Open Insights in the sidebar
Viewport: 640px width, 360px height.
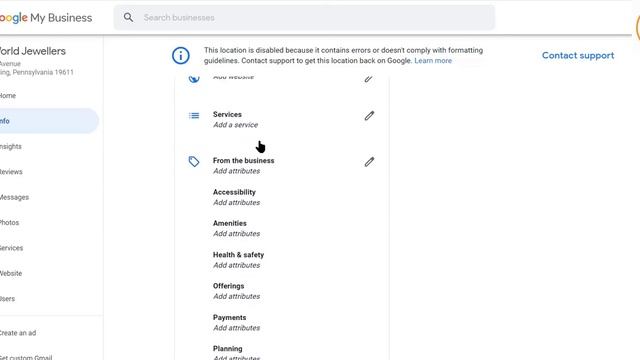pyautogui.click(x=10, y=147)
